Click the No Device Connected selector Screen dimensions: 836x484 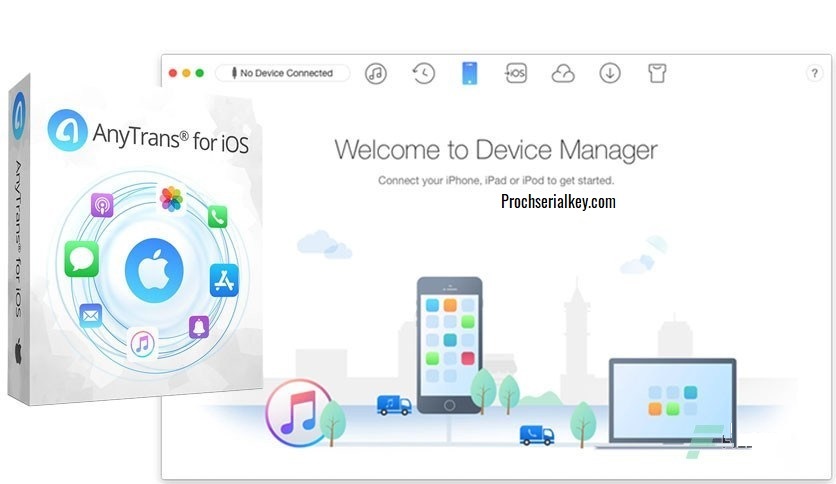283,73
